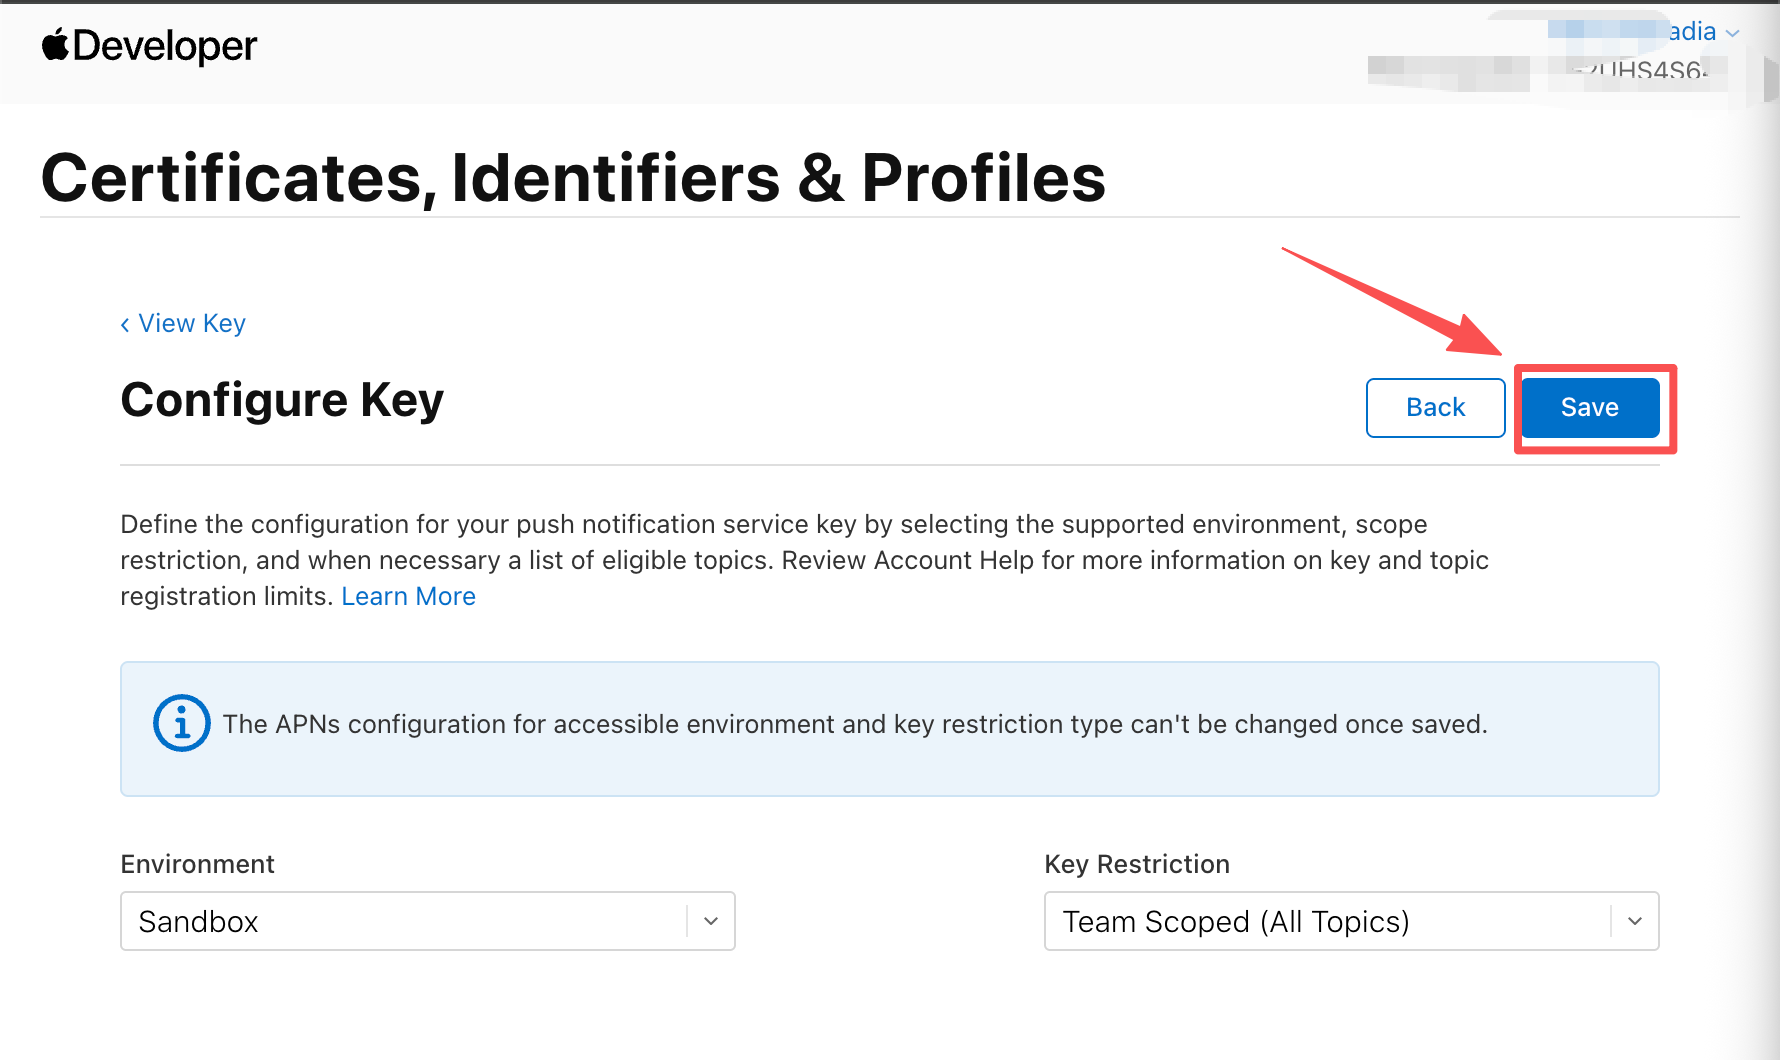1780x1060 pixels.
Task: Save the key configuration
Action: click(x=1589, y=408)
